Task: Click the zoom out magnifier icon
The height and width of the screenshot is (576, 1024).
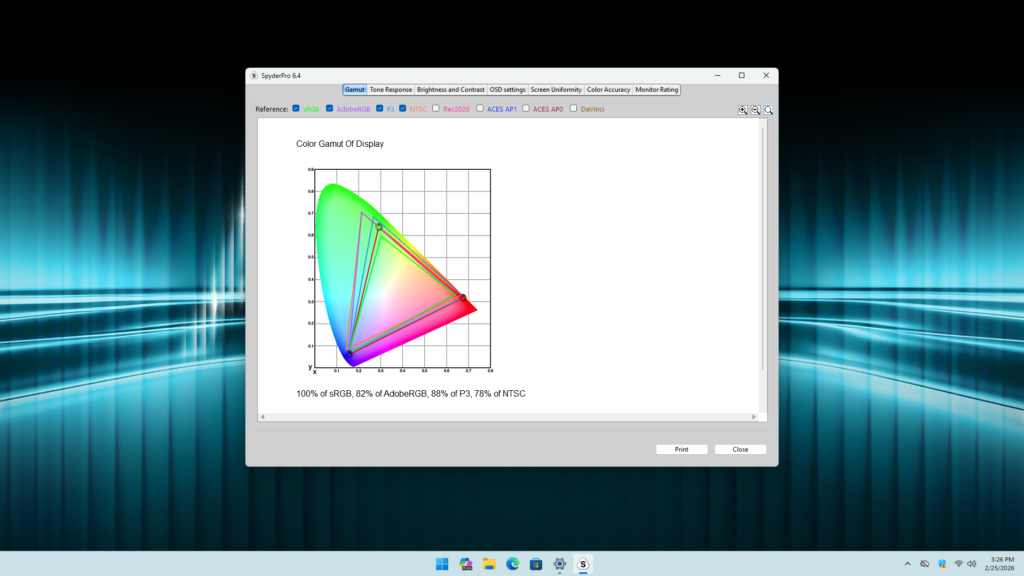Action: pyautogui.click(x=756, y=110)
